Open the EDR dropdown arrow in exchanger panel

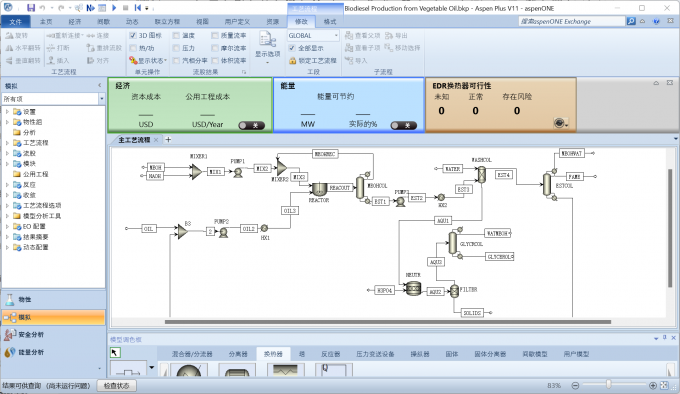coord(567,125)
